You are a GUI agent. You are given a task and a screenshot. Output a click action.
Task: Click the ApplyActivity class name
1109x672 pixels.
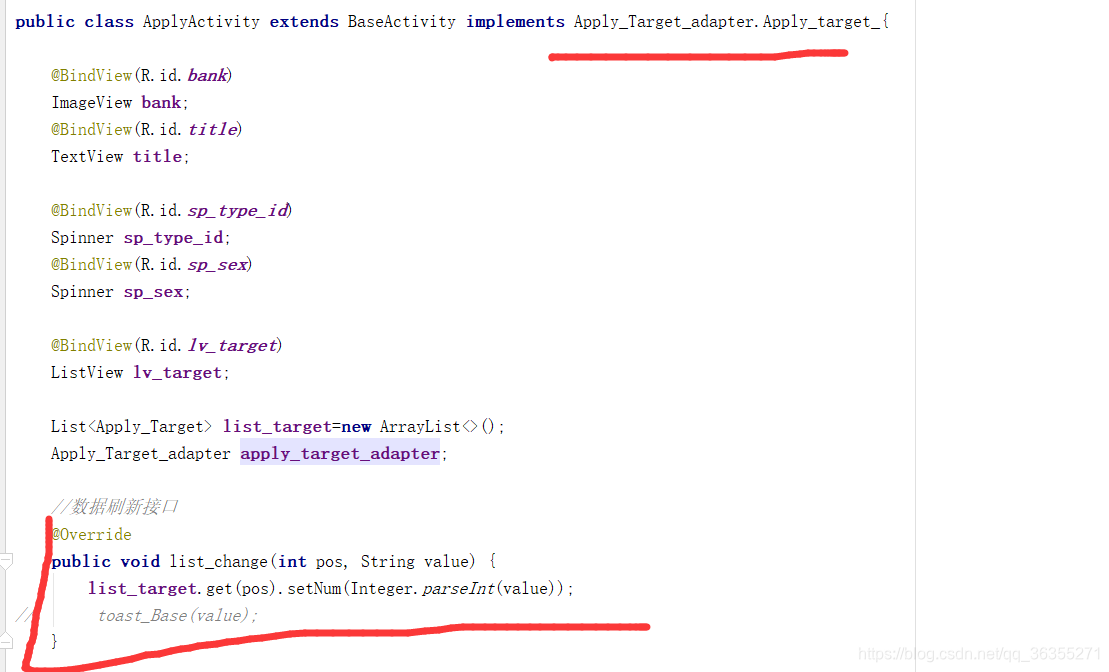click(201, 22)
